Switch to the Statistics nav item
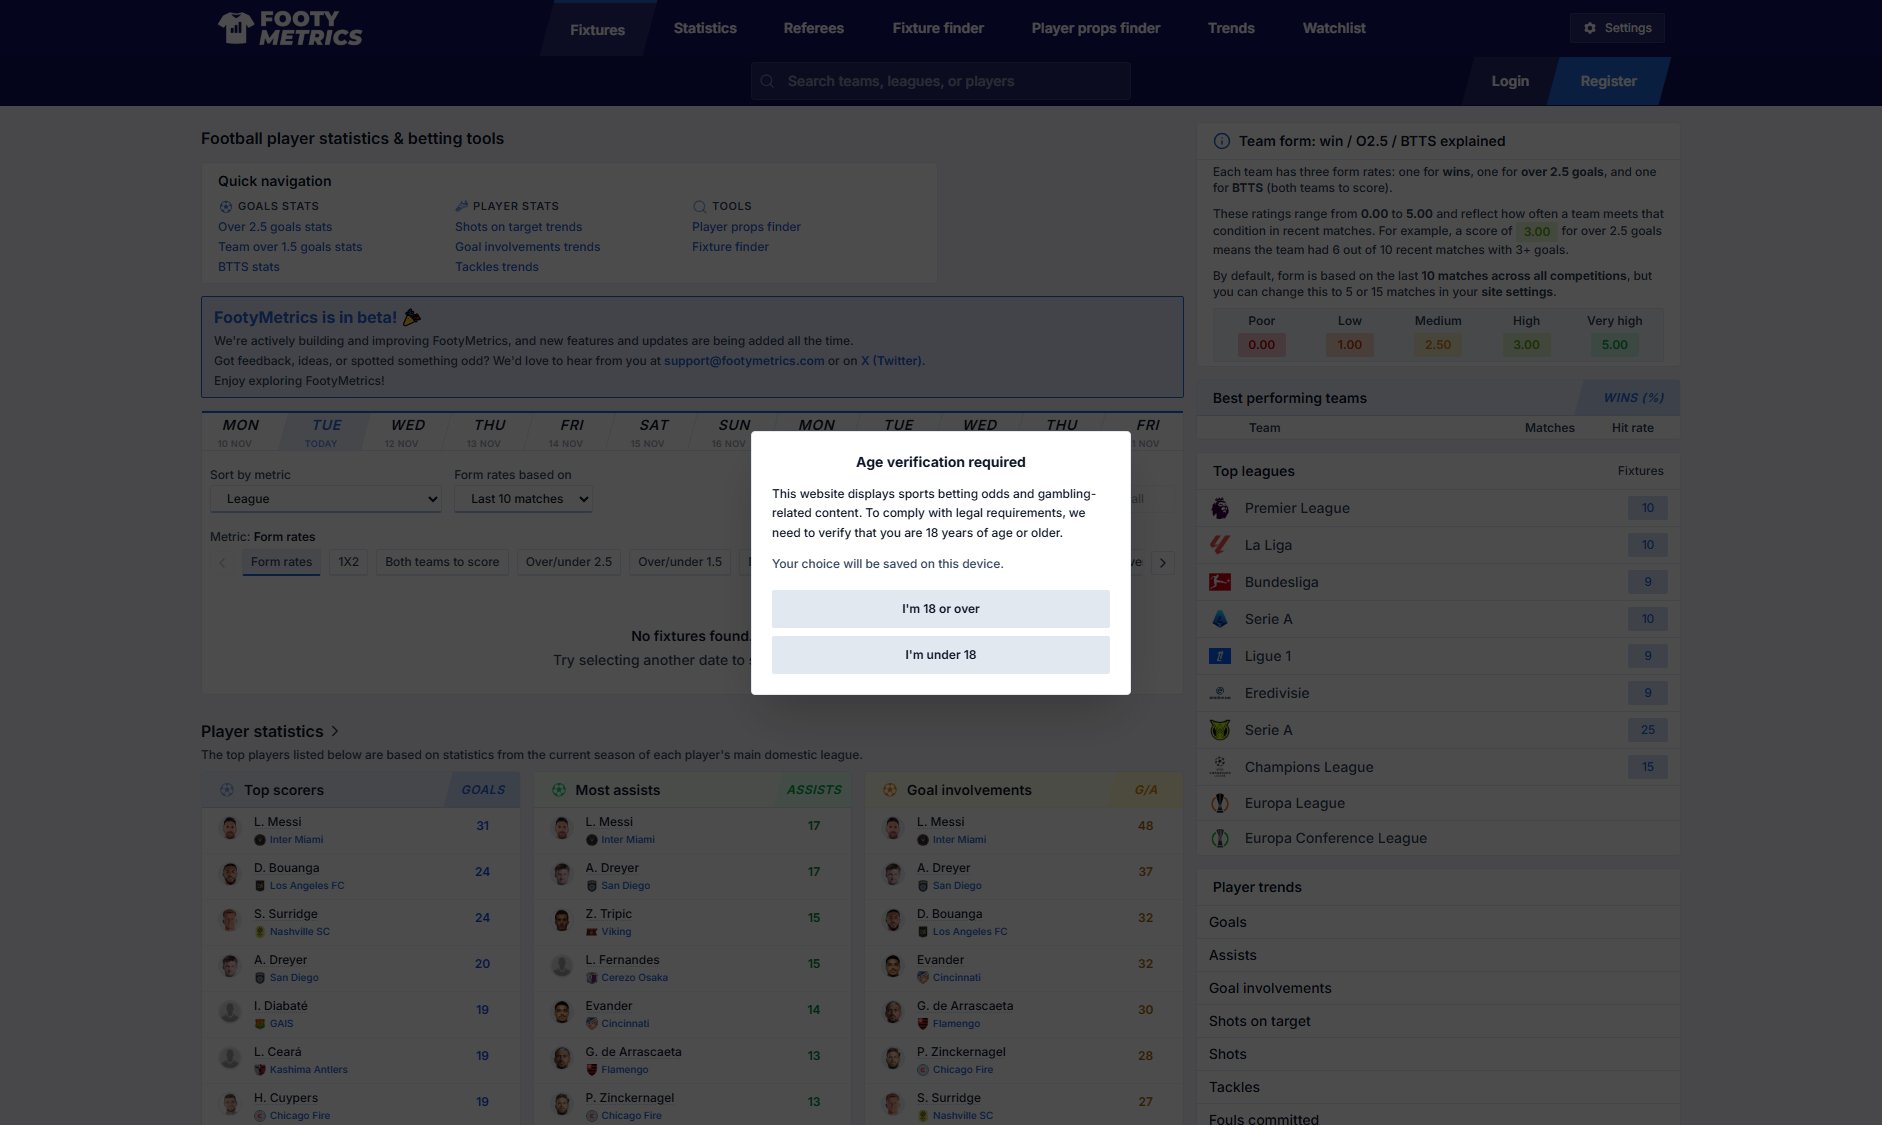Viewport: 1882px width, 1125px height. point(704,28)
